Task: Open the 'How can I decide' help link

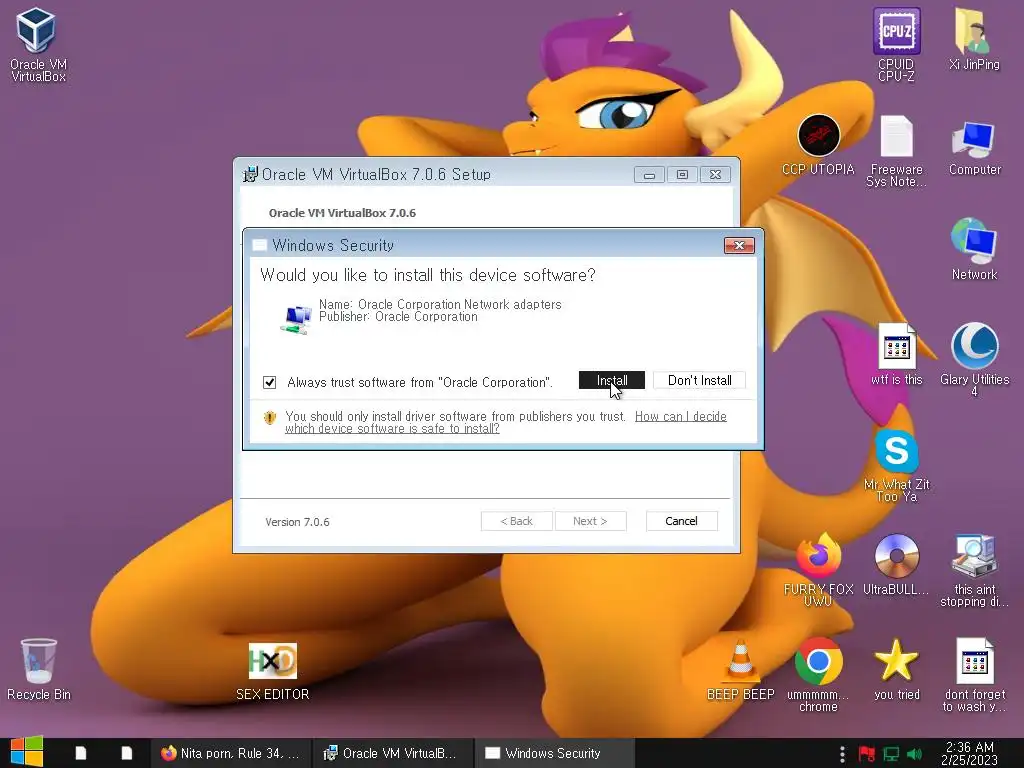Action: (505, 422)
